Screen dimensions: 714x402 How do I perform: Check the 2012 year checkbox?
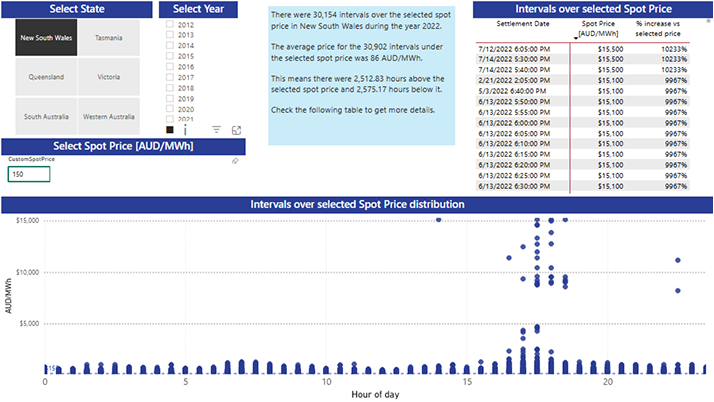169,24
